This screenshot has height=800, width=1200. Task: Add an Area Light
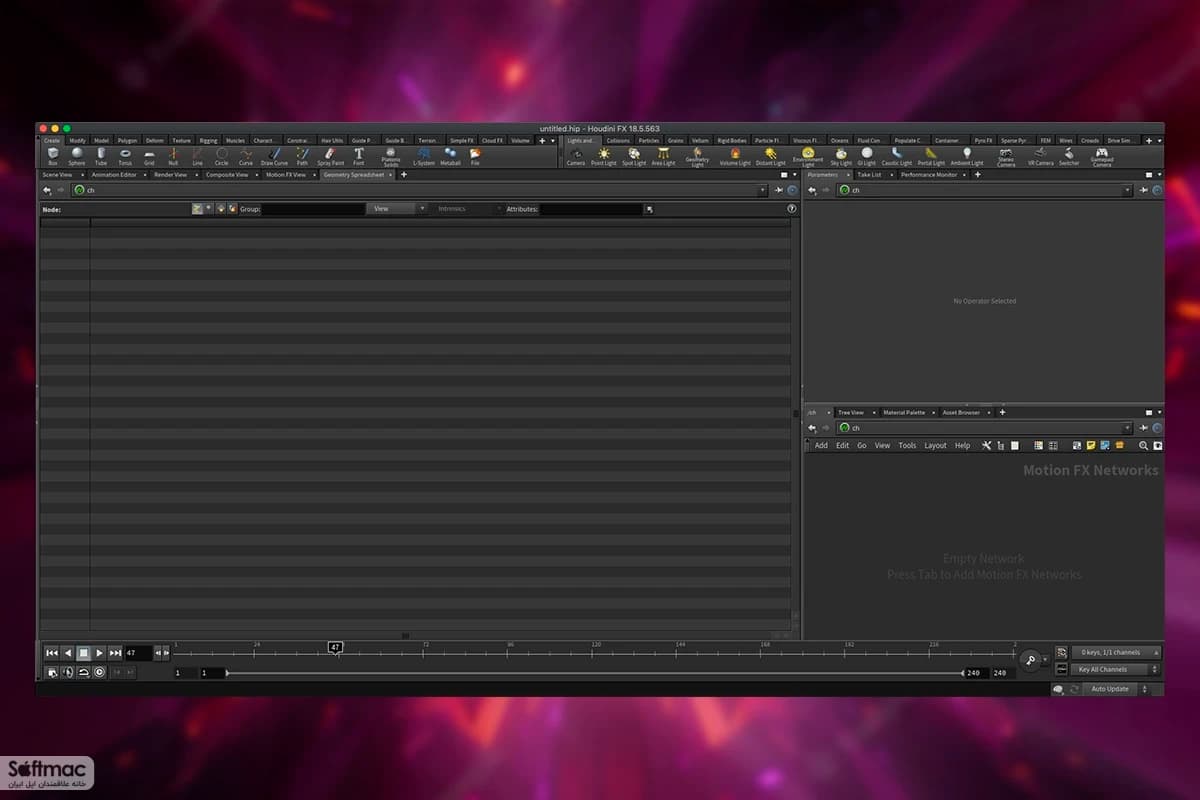(x=663, y=156)
